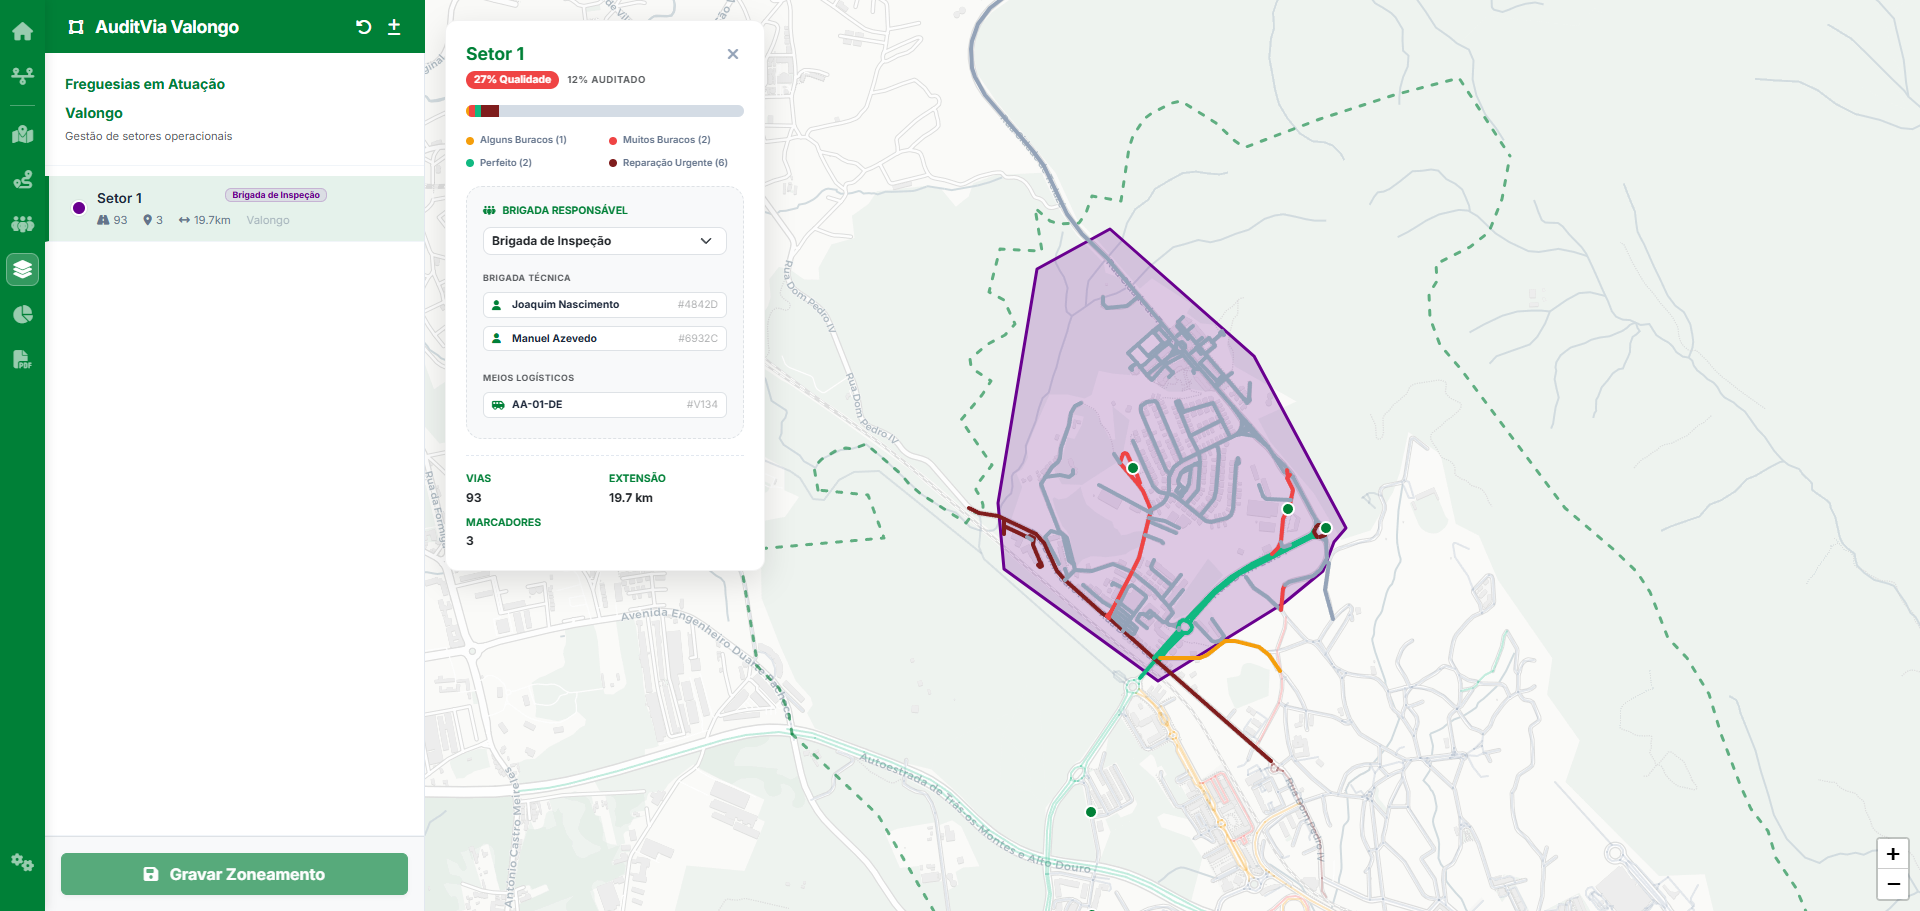Open the Home view
This screenshot has width=1920, height=911.
point(22,31)
